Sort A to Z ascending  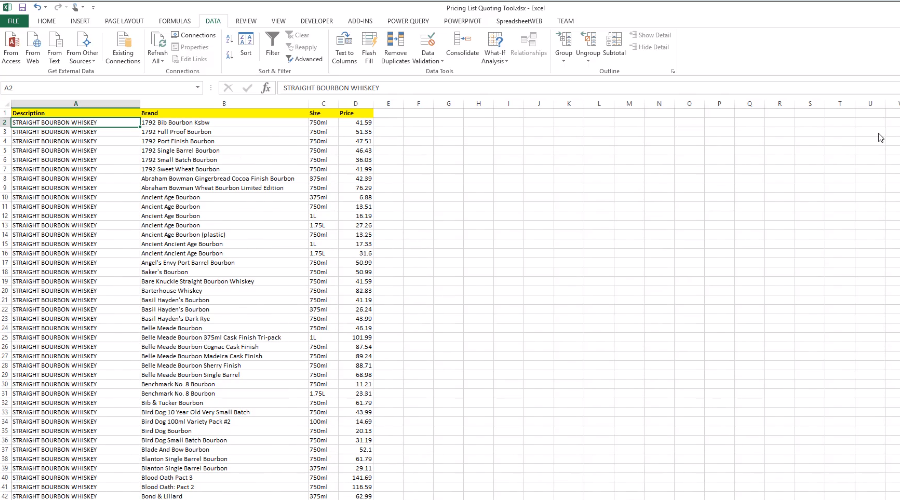pos(230,39)
